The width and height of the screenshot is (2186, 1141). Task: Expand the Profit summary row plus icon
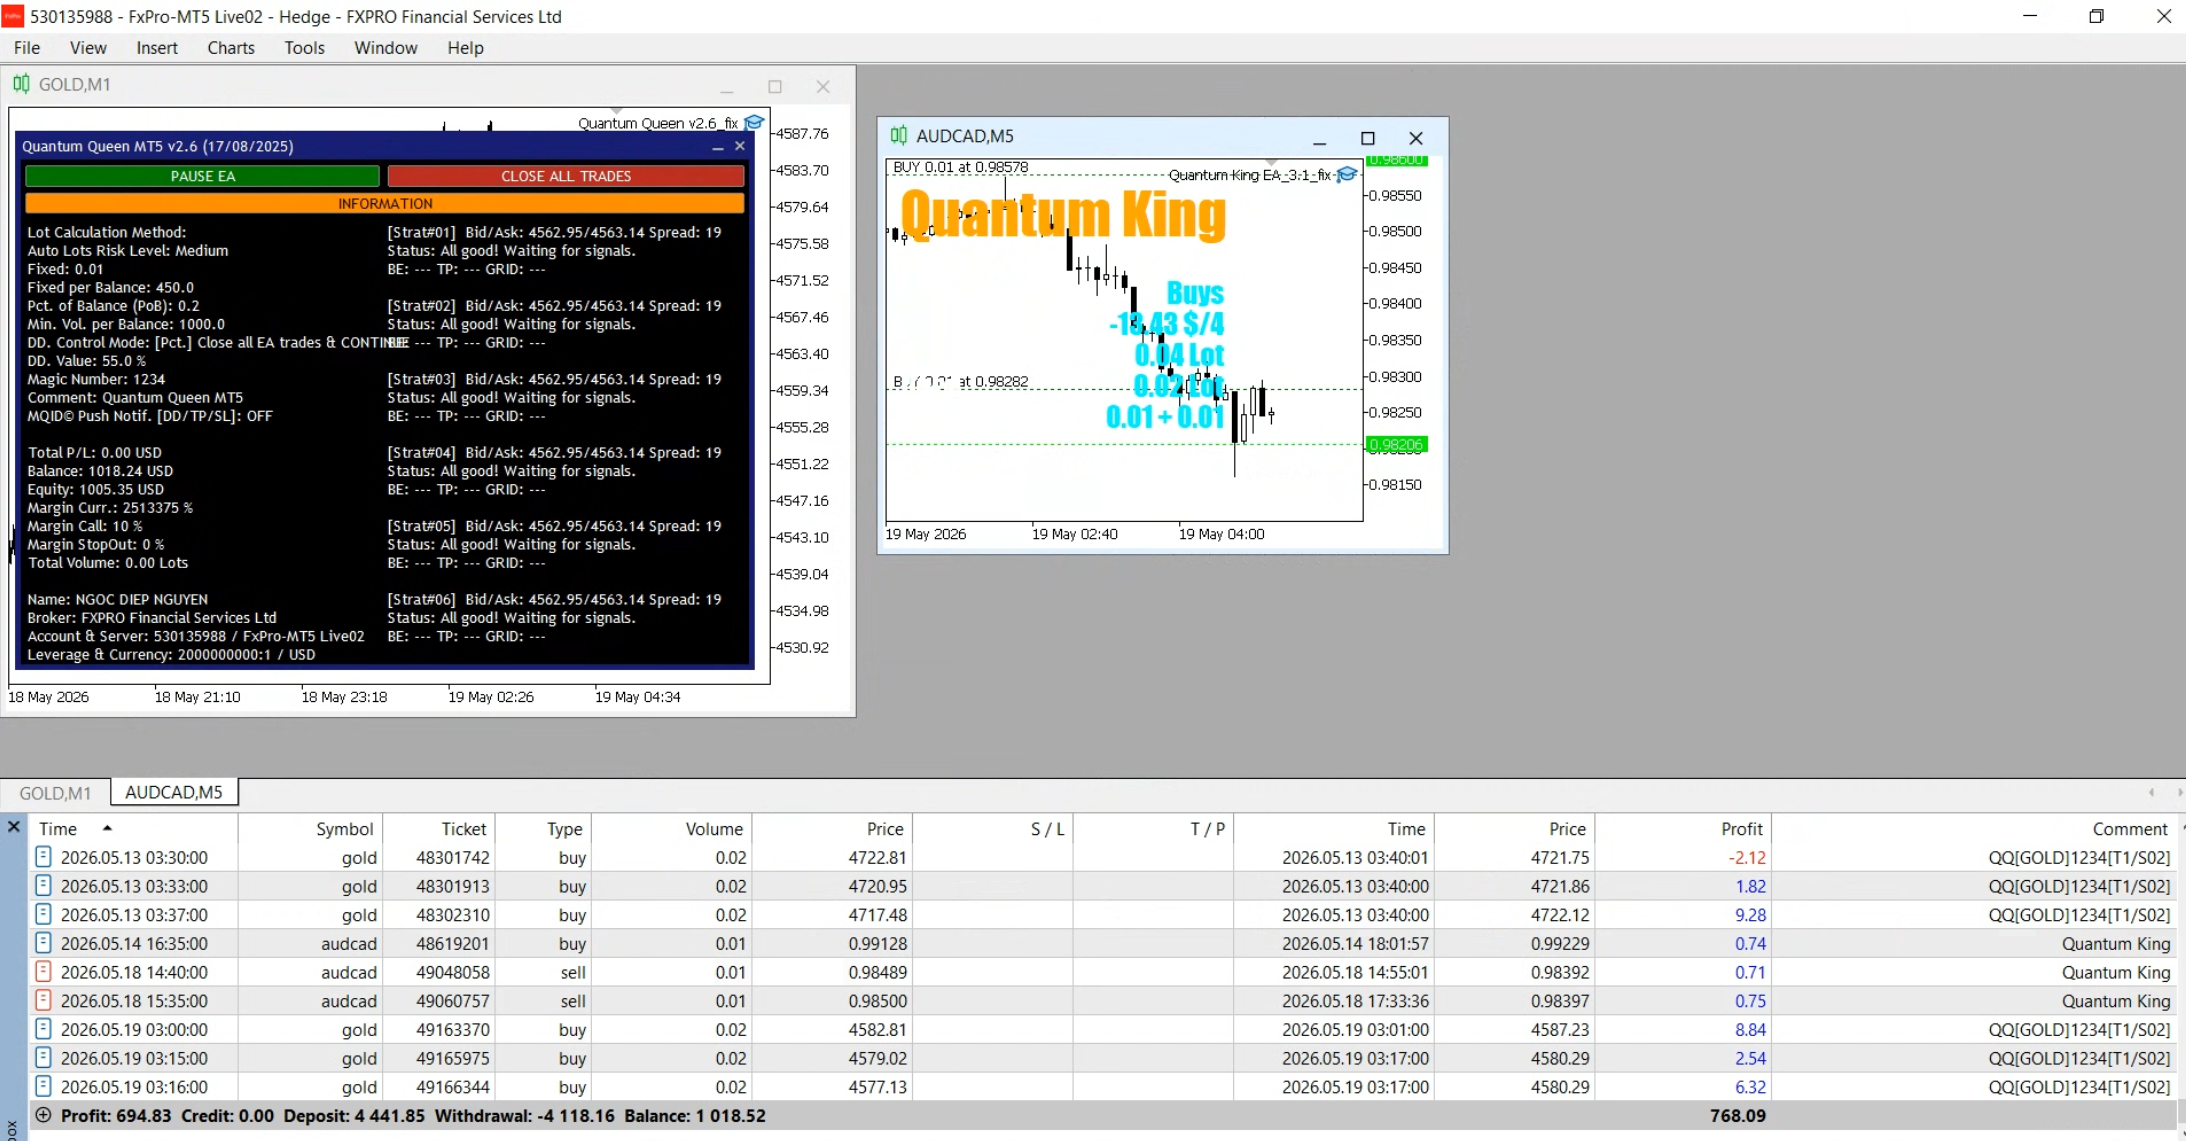coord(43,1115)
